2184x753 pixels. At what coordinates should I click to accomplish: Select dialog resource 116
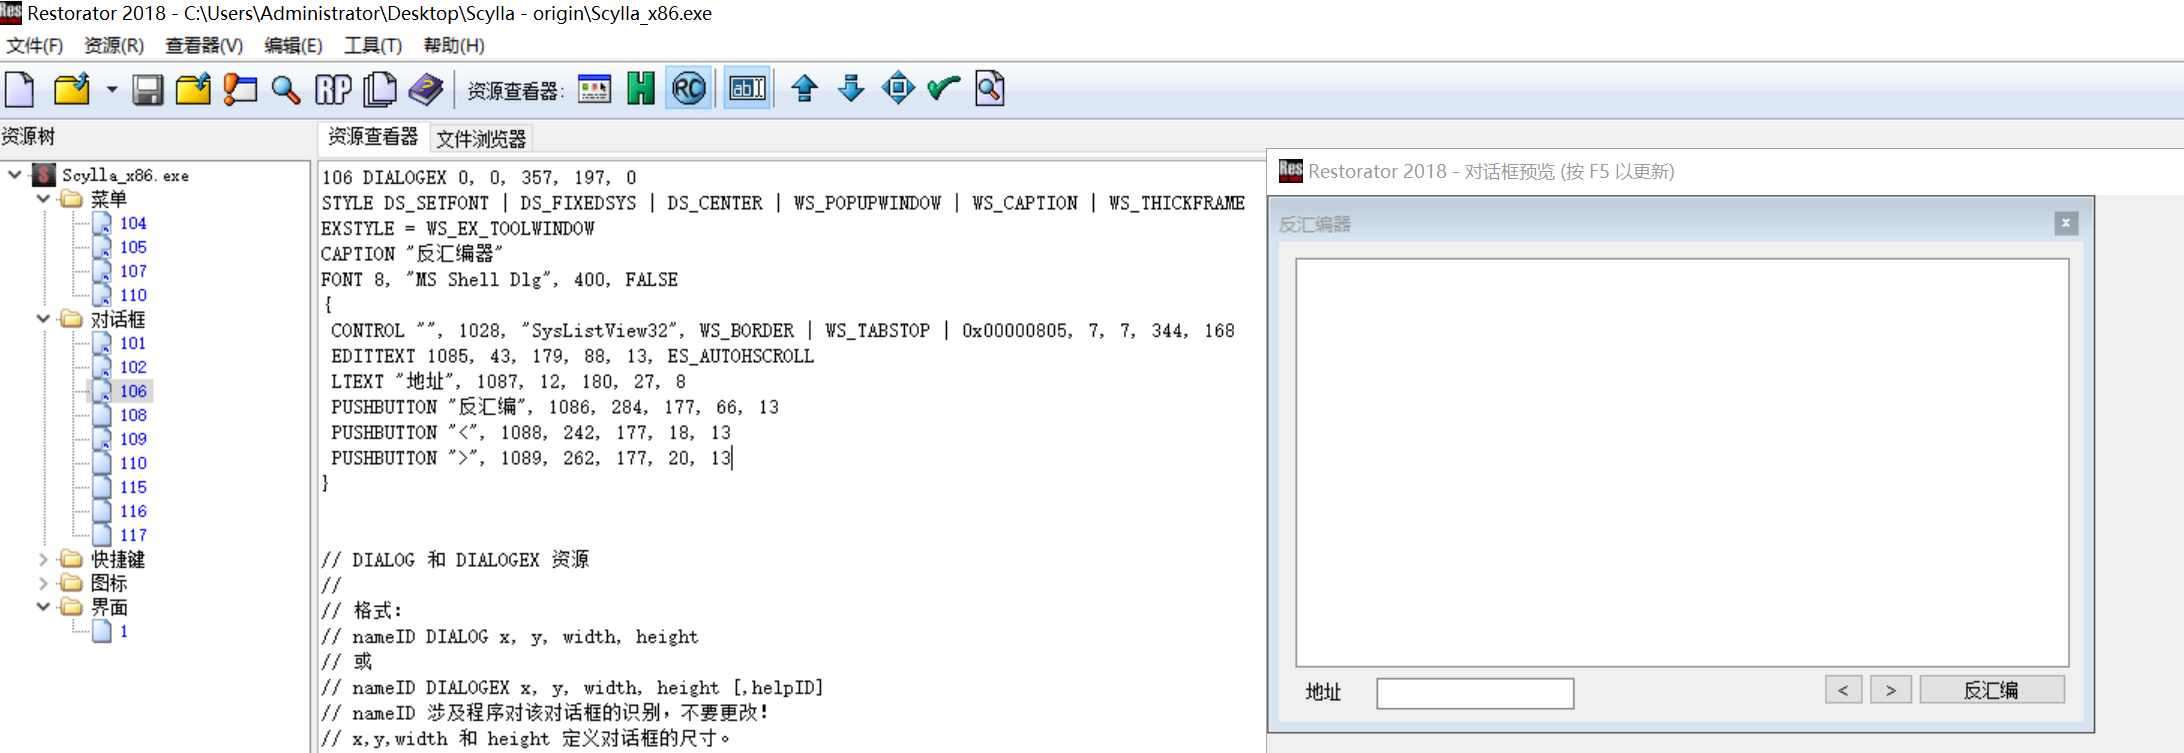click(133, 511)
